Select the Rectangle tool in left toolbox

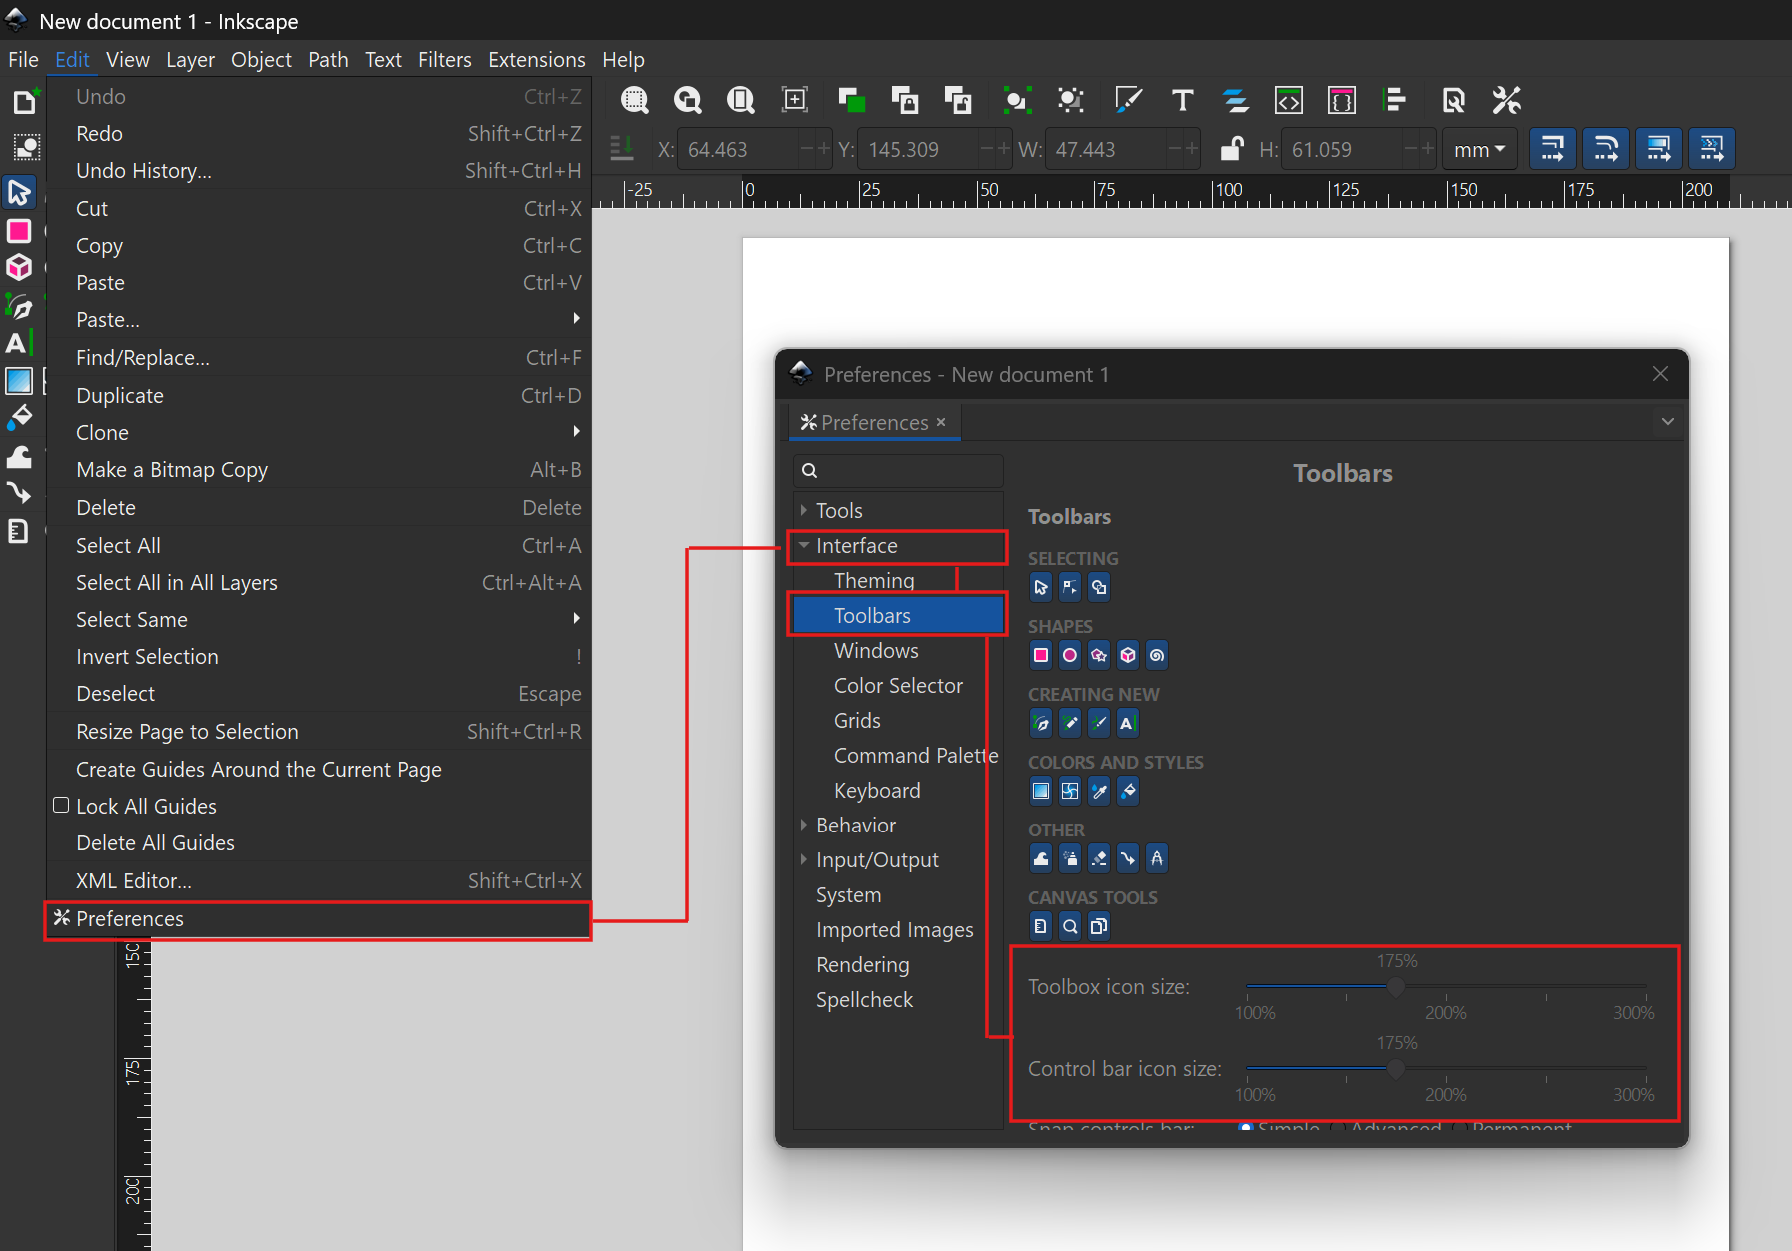(x=19, y=231)
